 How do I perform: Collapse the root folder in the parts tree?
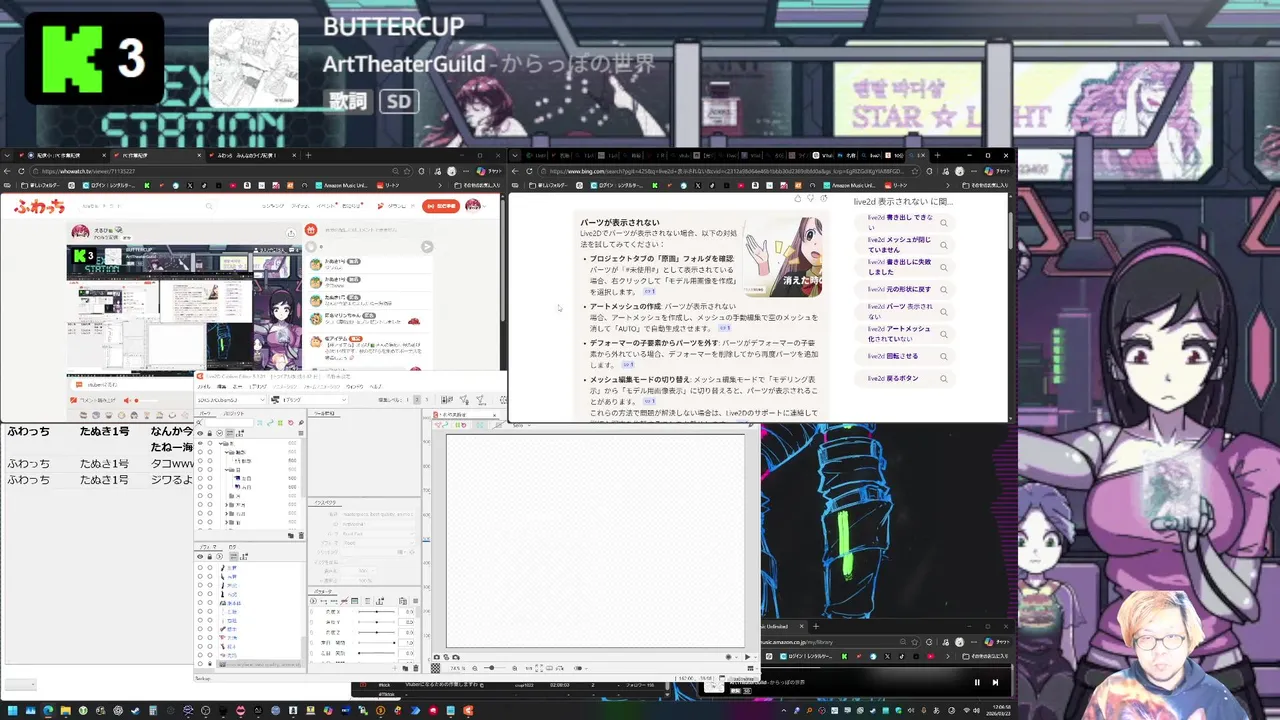point(220,443)
